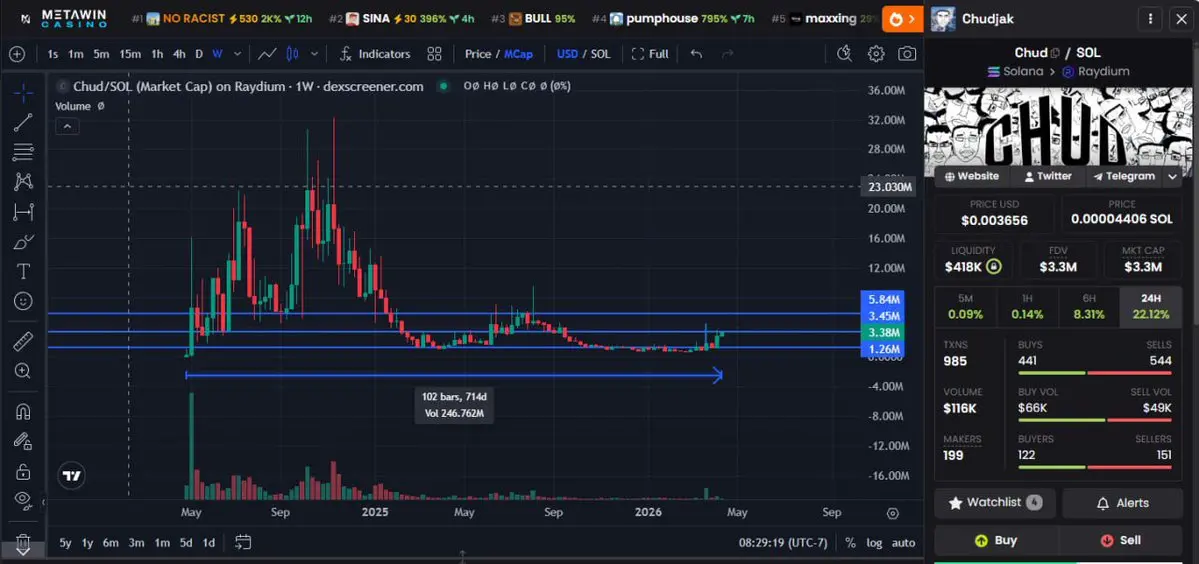The image size is (1199, 564).
Task: Expand more social links chevron
Action: (x=1173, y=177)
